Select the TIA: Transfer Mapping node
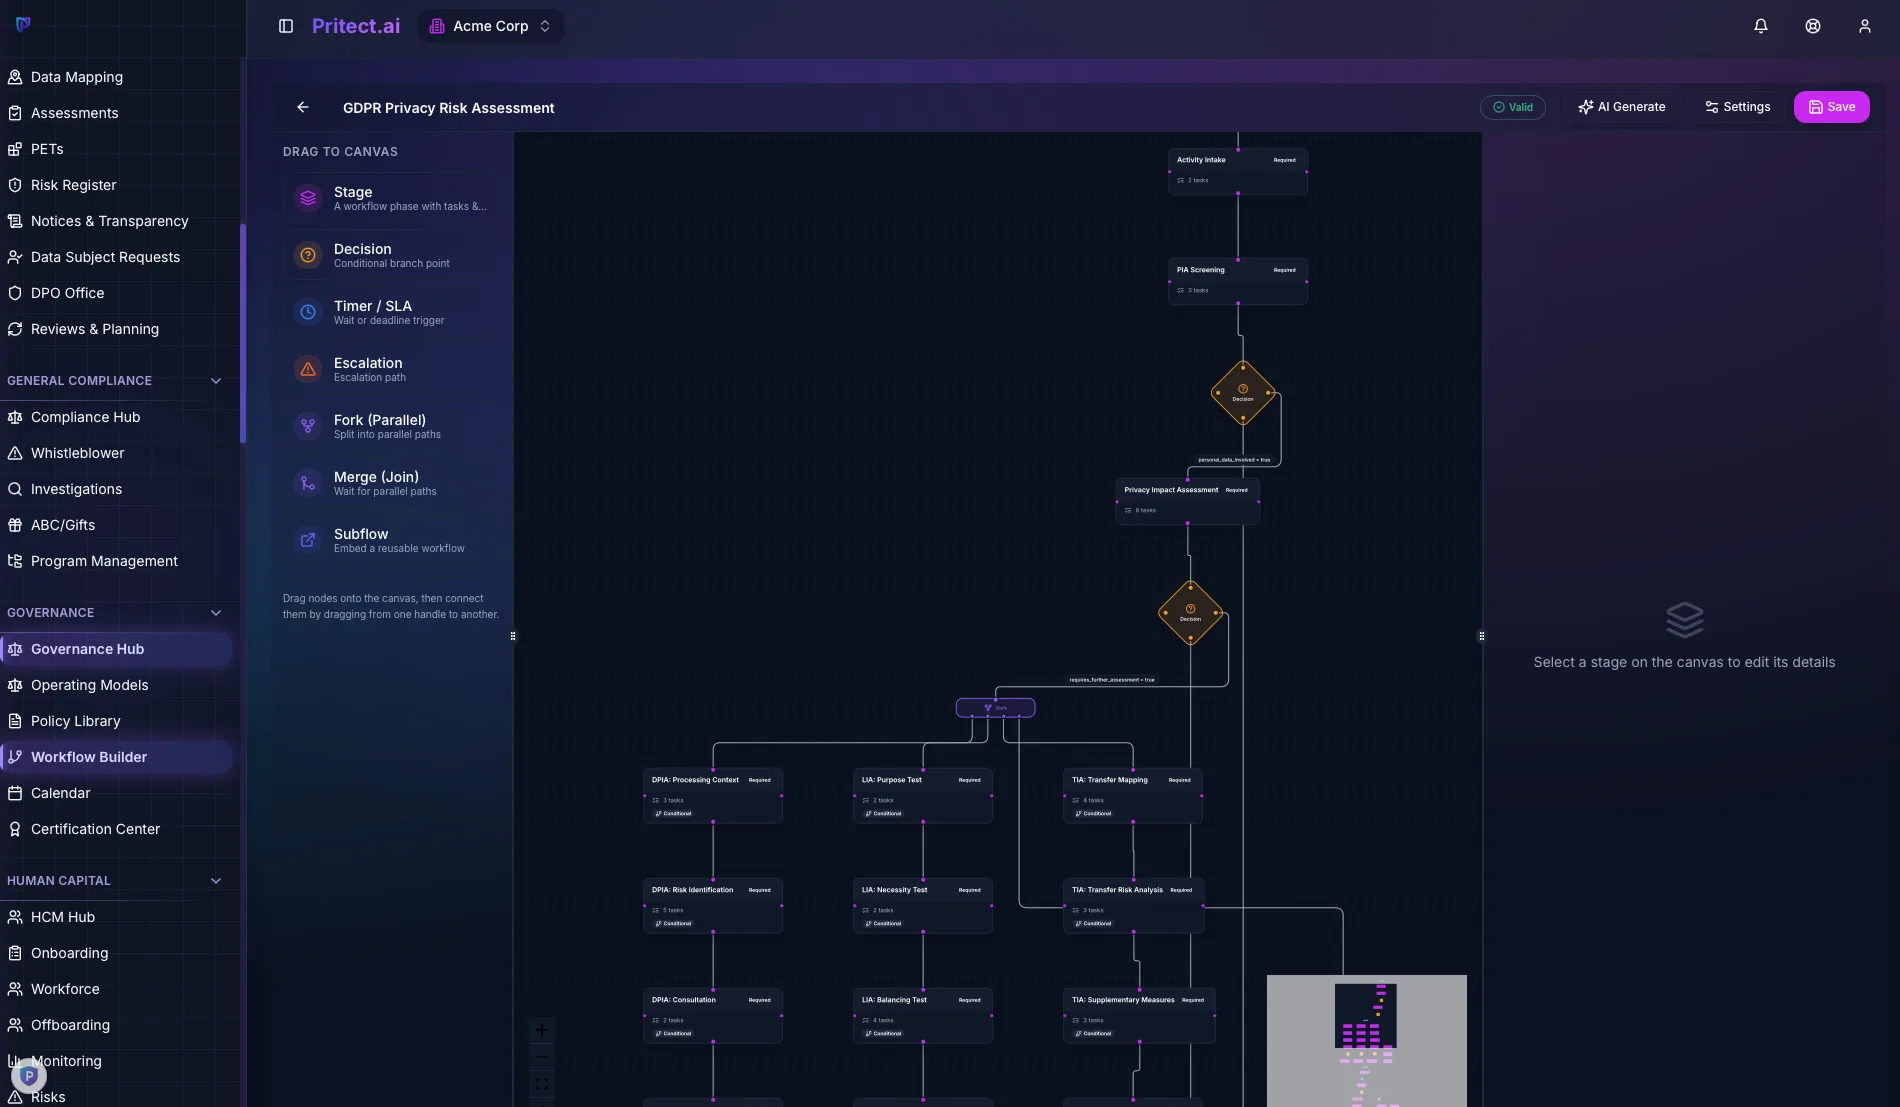Viewport: 1900px width, 1107px height. coord(1133,796)
